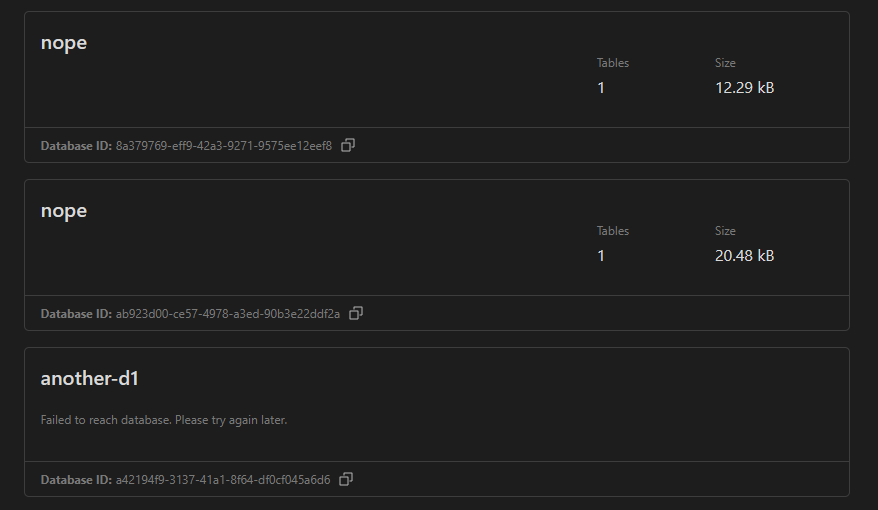This screenshot has width=878, height=510.
Task: Select ID text 8a379769-eff9-42a3-9271-9575ee12eef8
Action: tap(224, 146)
